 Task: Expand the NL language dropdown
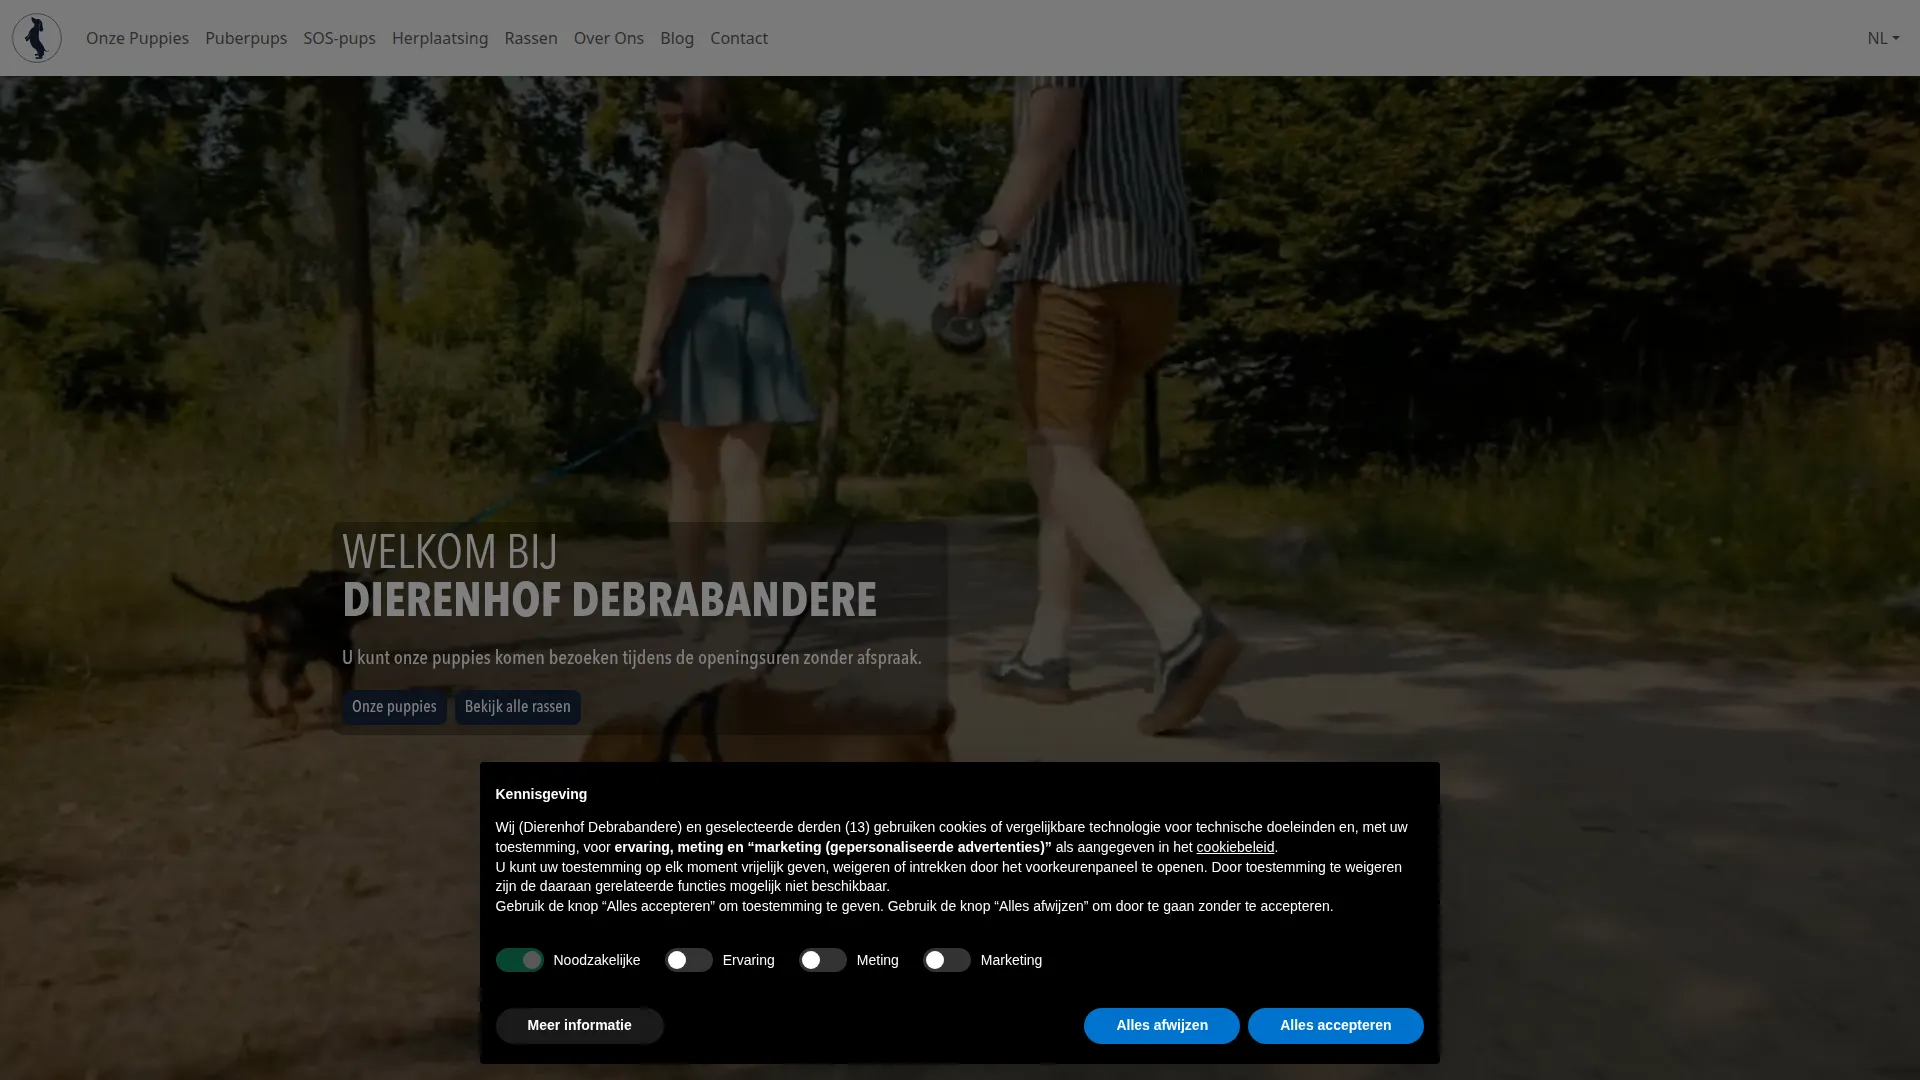coord(1883,38)
